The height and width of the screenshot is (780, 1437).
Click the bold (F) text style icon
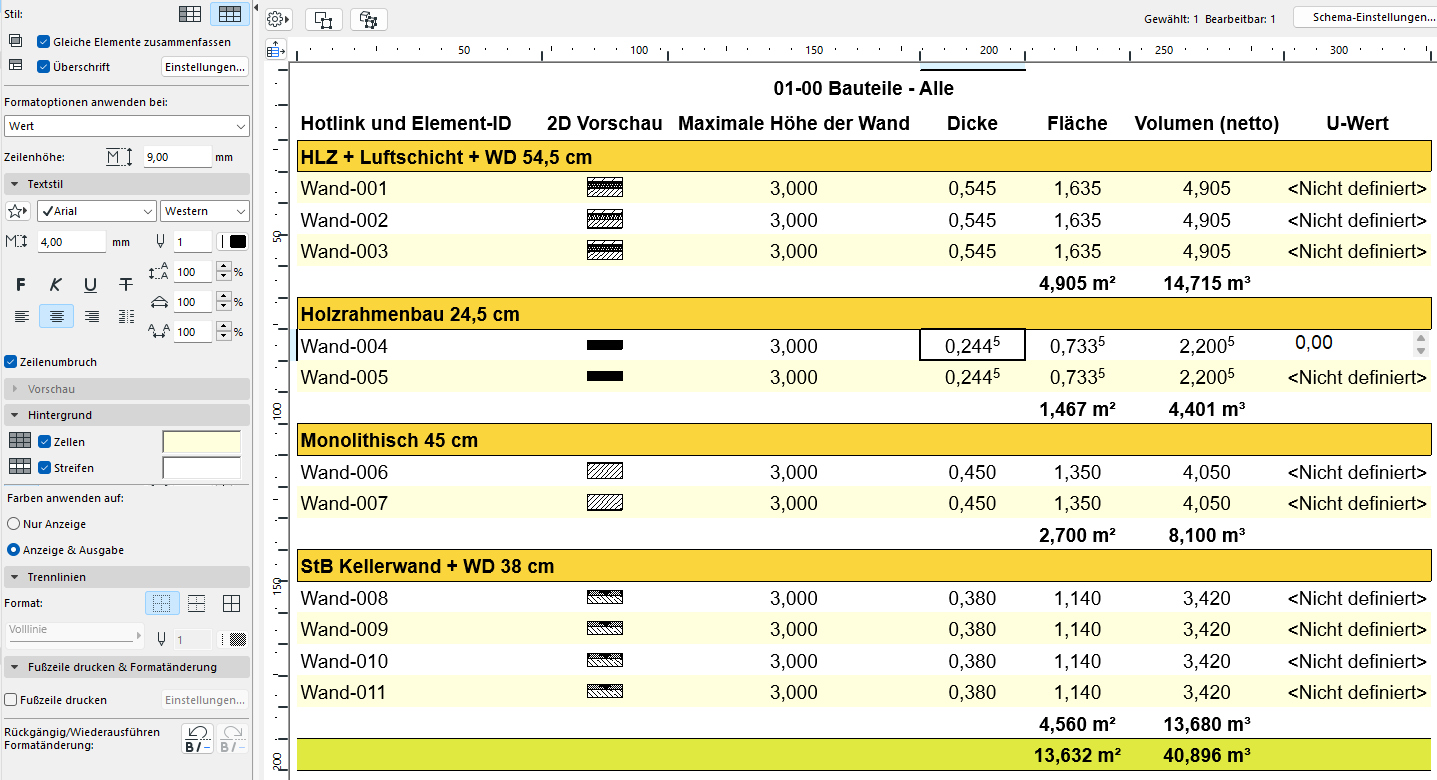[21, 286]
